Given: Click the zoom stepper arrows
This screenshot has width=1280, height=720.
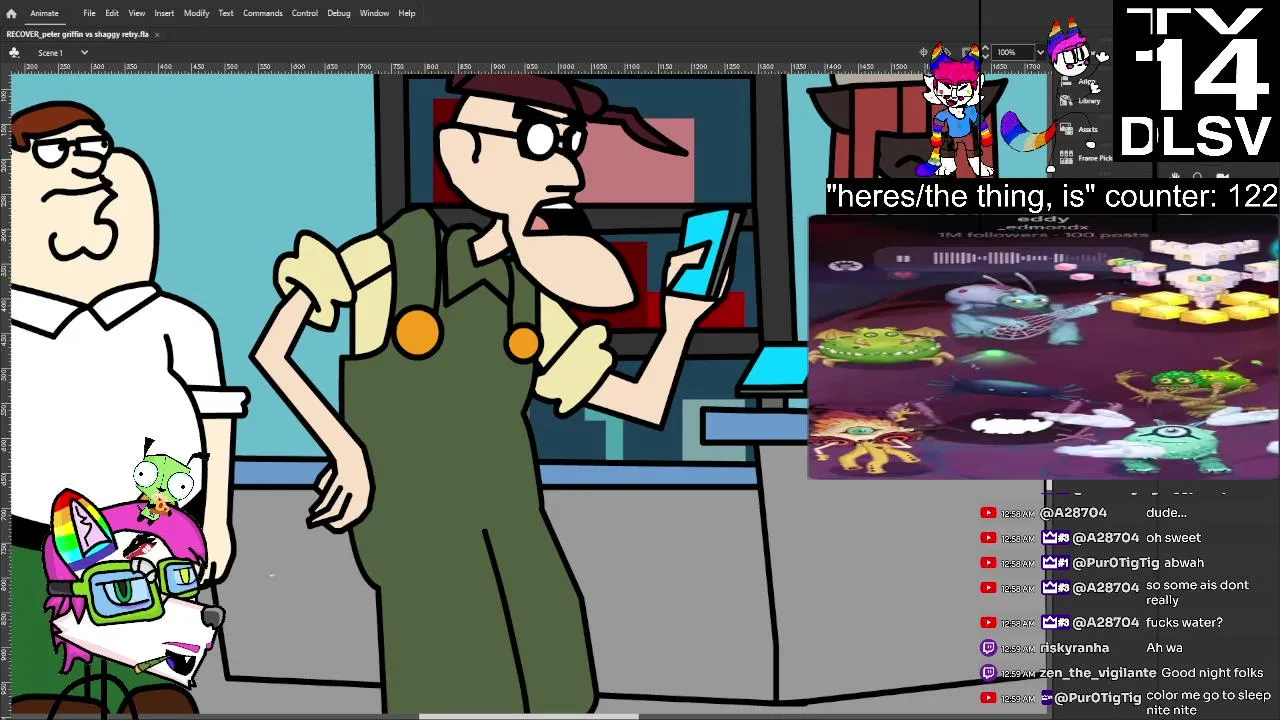Looking at the screenshot, I should point(985,52).
